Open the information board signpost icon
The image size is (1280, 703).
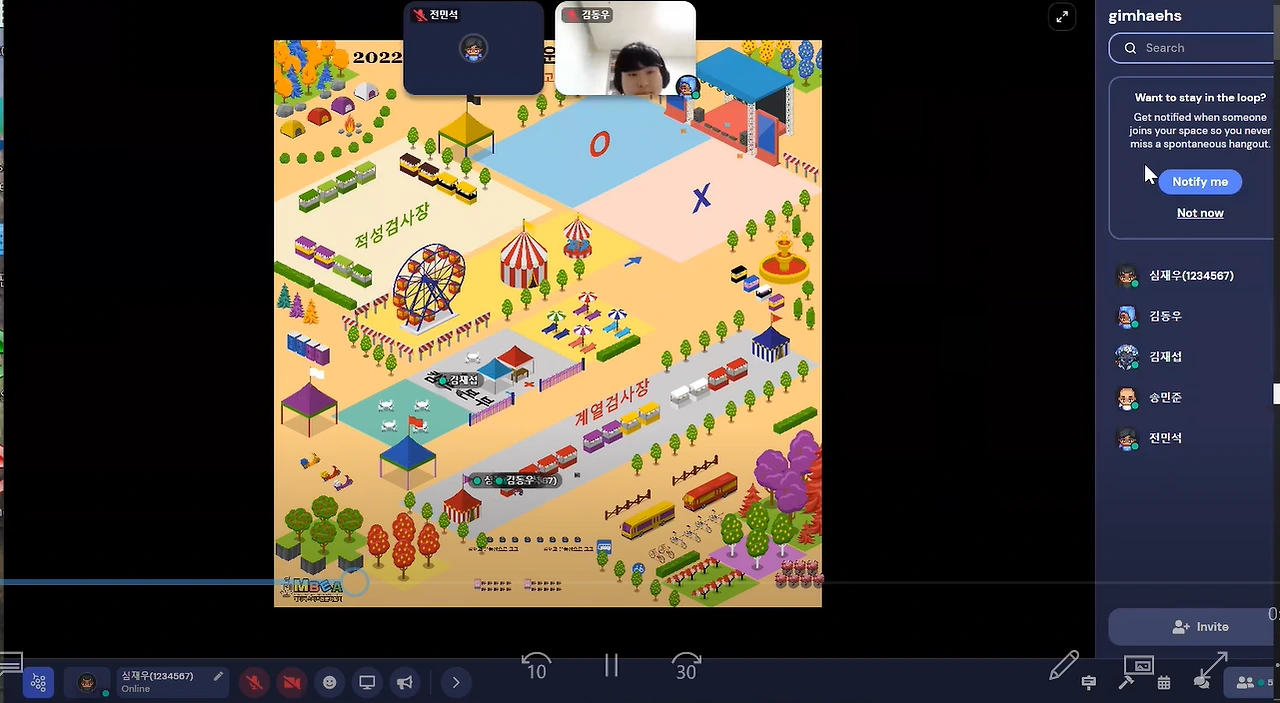pos(1089,683)
